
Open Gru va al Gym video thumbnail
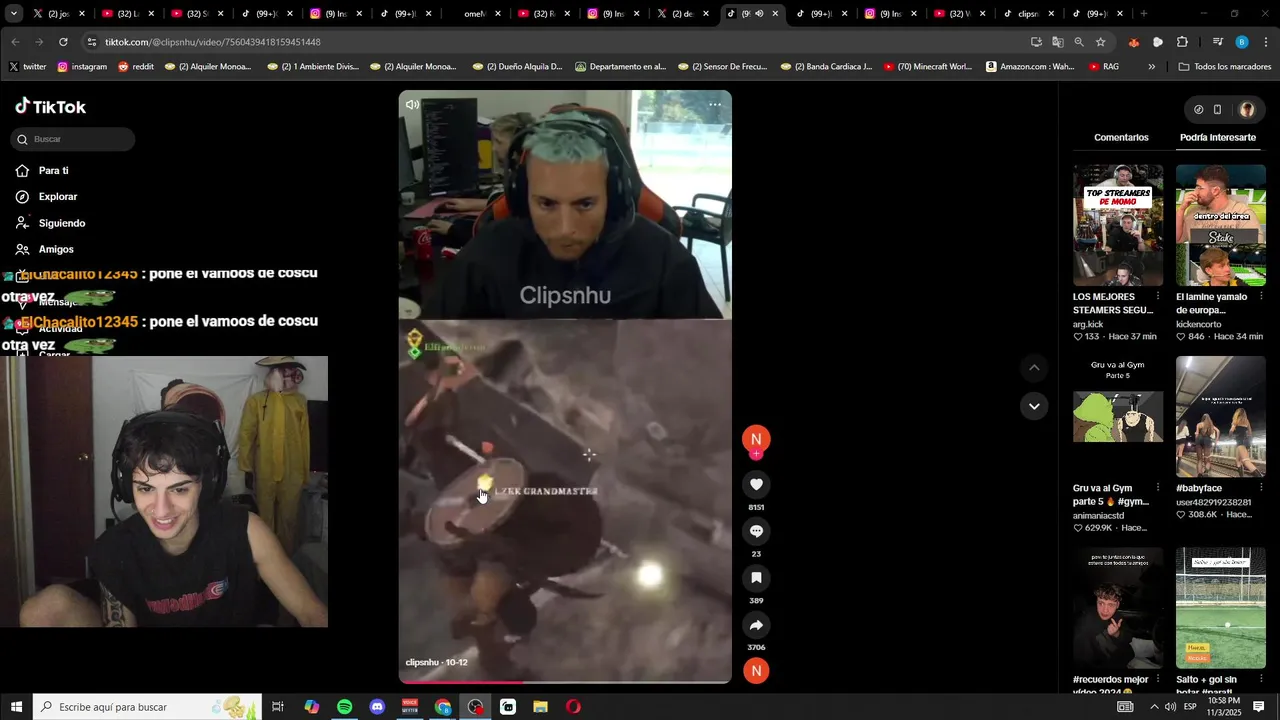click(x=1118, y=416)
